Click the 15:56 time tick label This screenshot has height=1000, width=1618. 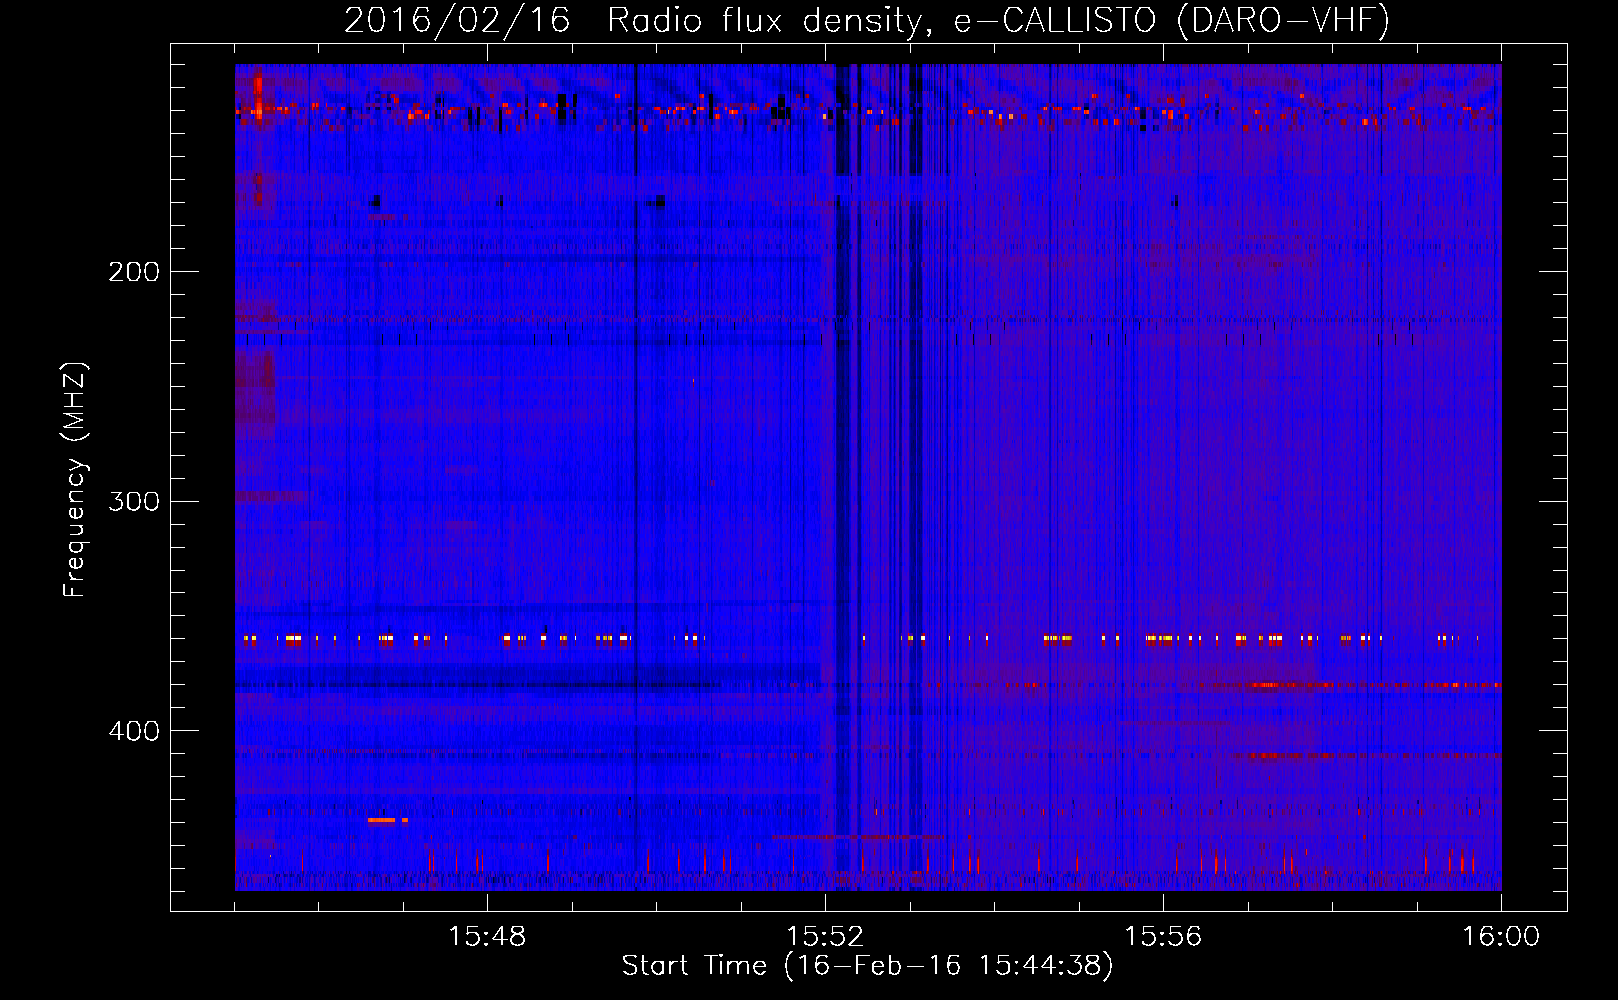coord(1163,937)
